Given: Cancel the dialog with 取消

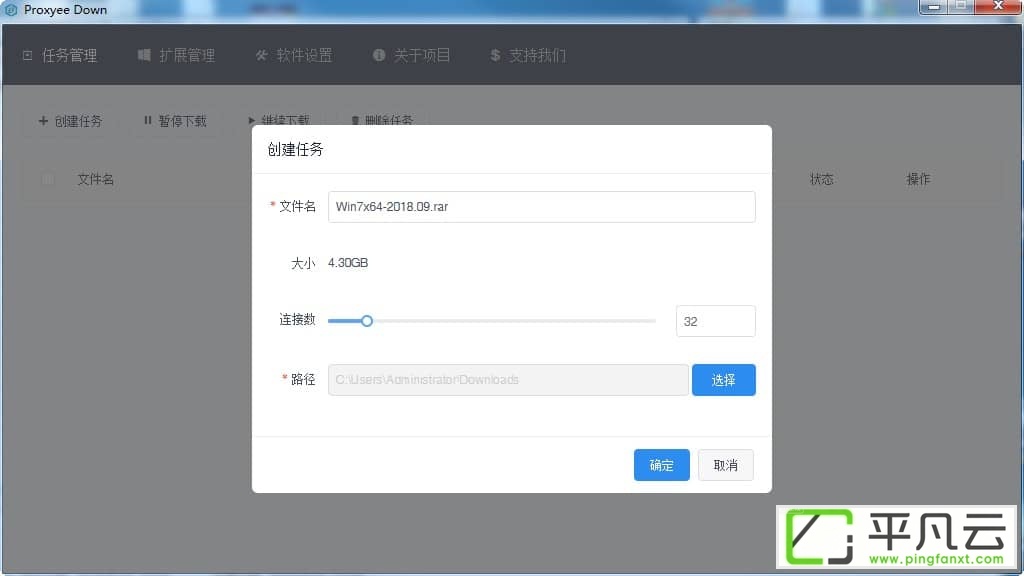Looking at the screenshot, I should coord(726,465).
